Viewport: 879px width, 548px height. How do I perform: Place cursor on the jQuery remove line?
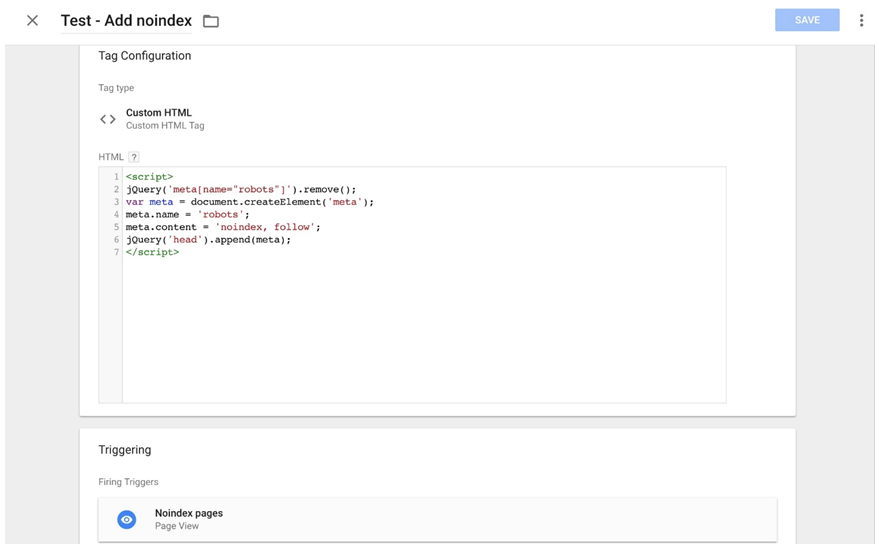point(240,189)
